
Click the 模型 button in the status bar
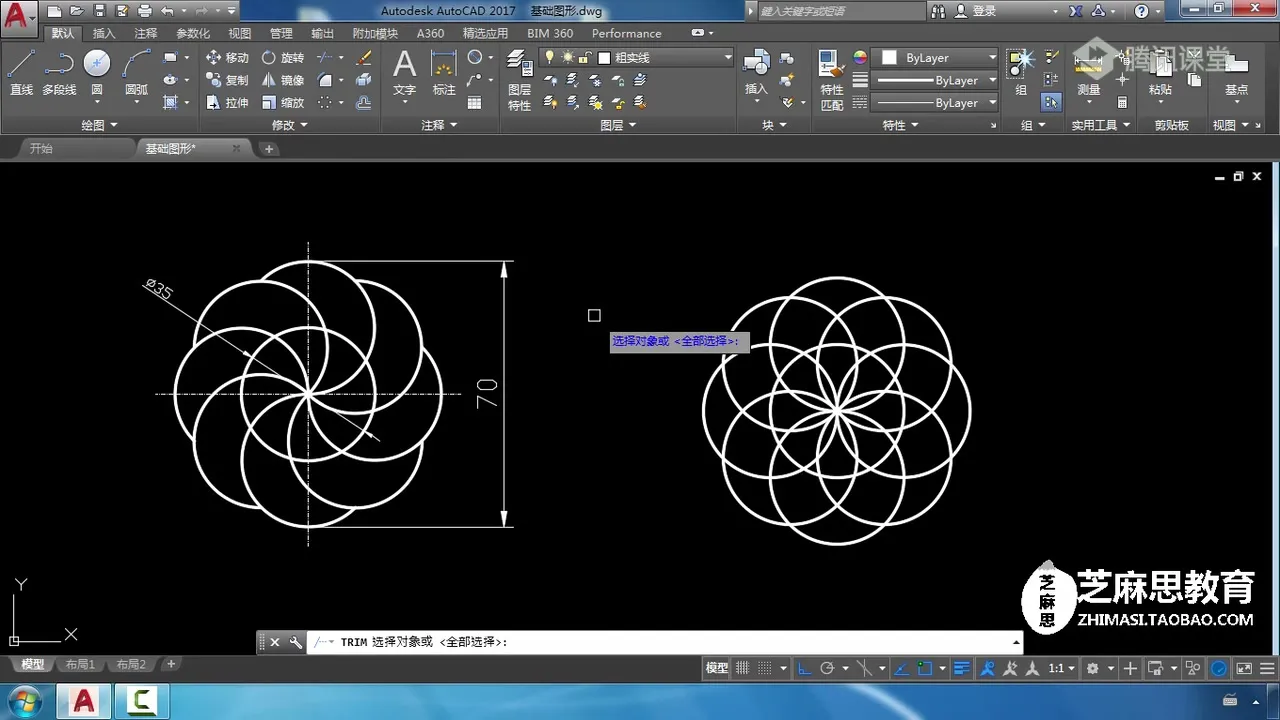click(716, 668)
